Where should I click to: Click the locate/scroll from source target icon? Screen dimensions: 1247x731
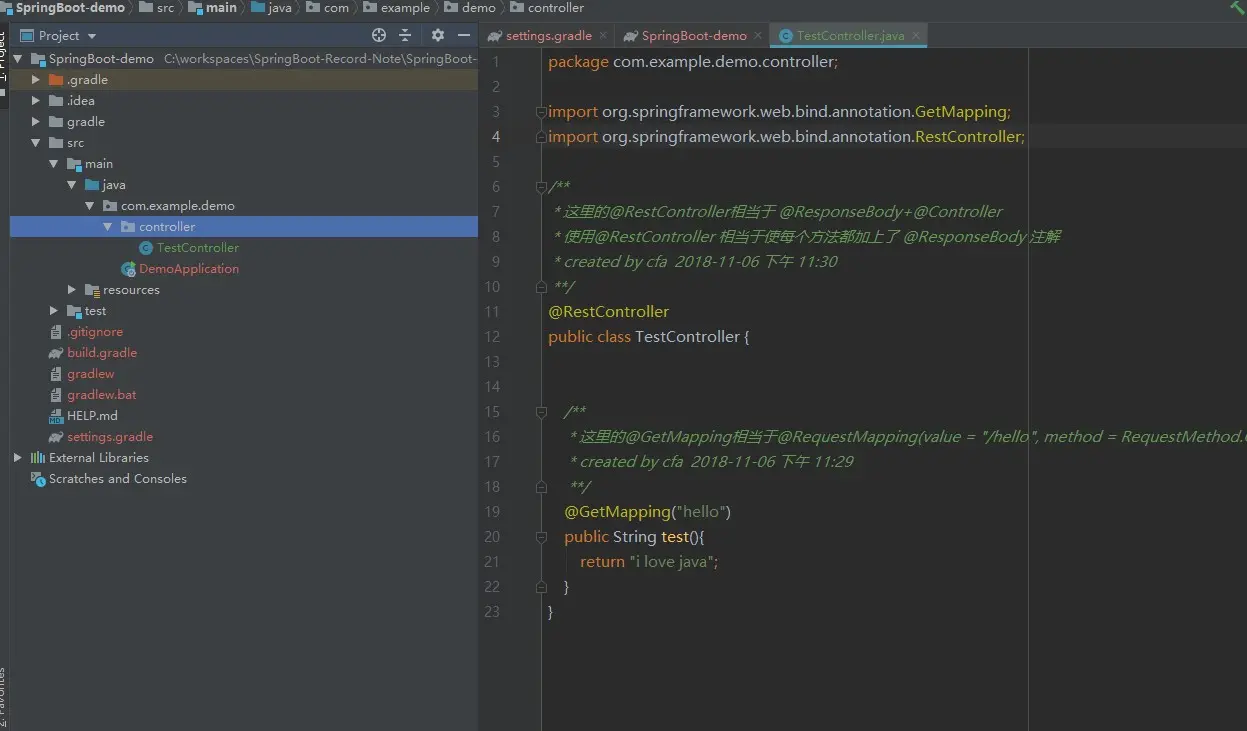click(x=379, y=35)
